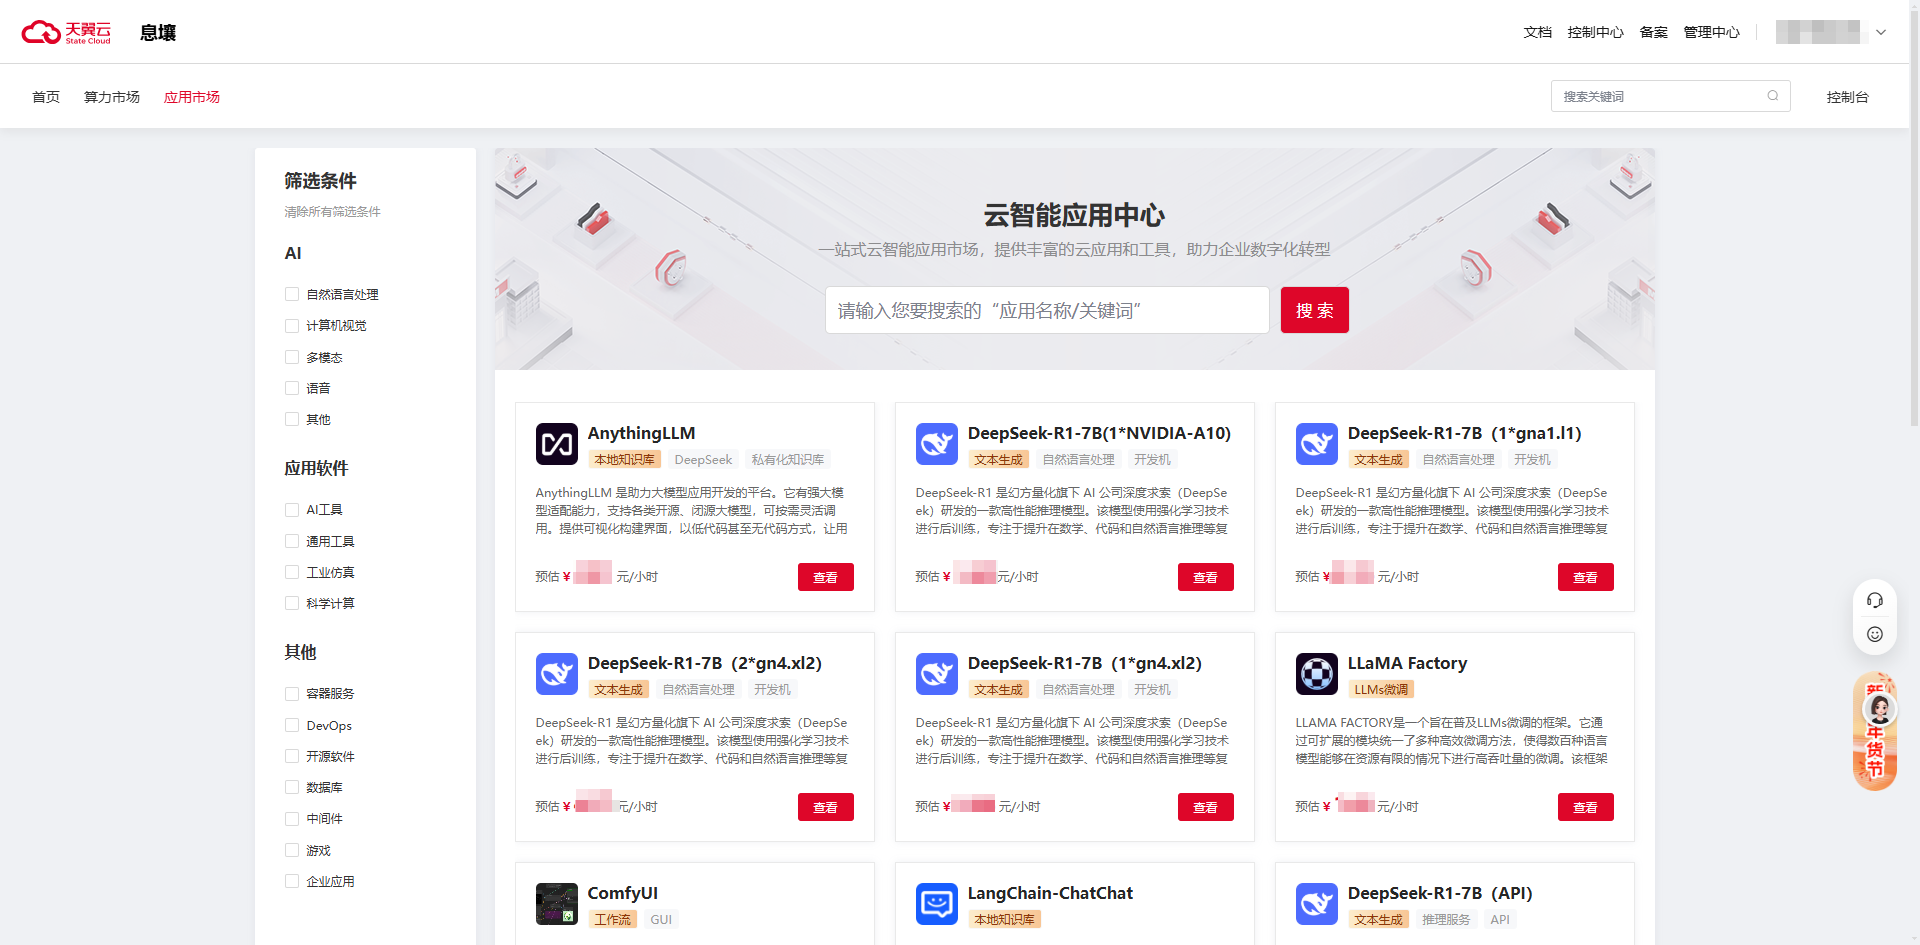1920x945 pixels.
Task: Check the 数据库 filter
Action: point(292,787)
